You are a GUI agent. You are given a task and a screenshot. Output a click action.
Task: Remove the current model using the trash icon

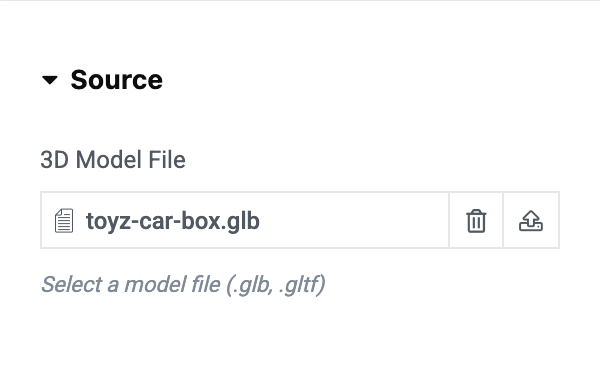point(476,220)
